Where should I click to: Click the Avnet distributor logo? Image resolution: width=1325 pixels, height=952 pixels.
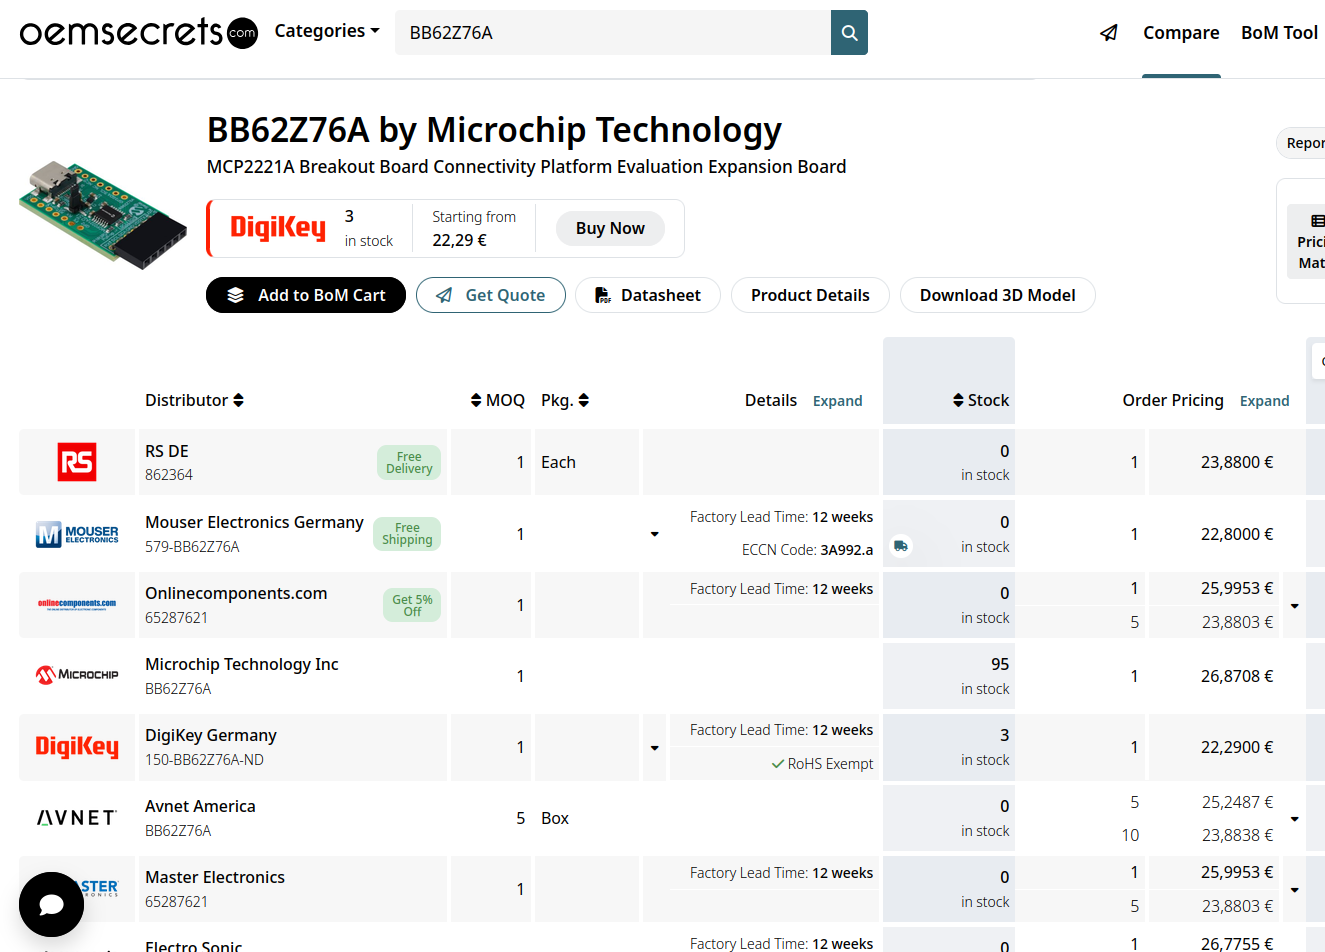point(77,818)
